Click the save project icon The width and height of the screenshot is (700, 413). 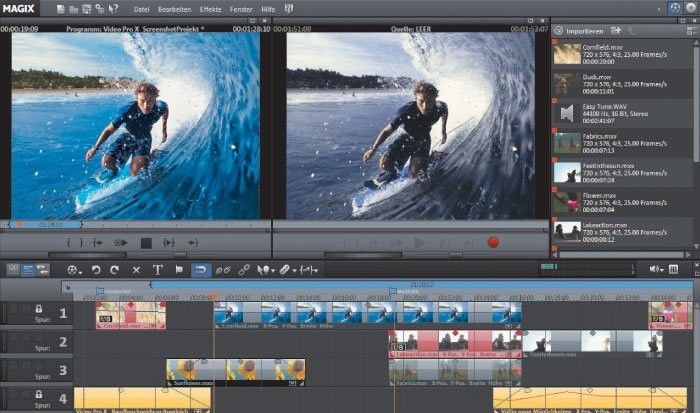tap(87, 8)
